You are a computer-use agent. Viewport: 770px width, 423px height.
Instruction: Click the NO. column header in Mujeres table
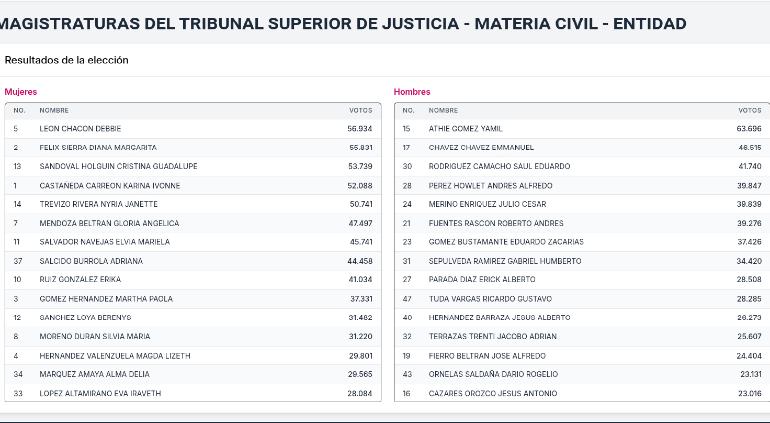[x=20, y=111]
